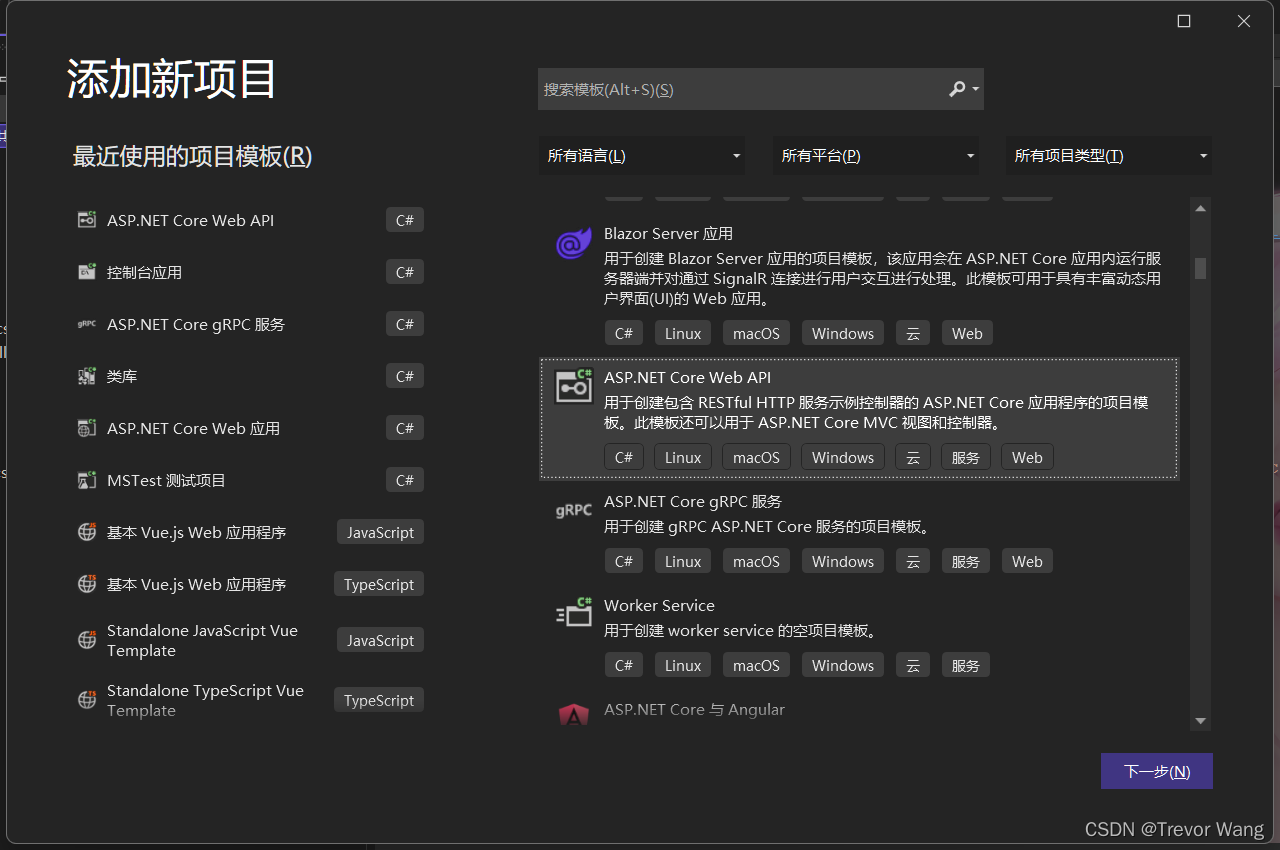Viewport: 1280px width, 850px height.
Task: Click the ASP.NET Core Web API template icon
Action: point(573,385)
